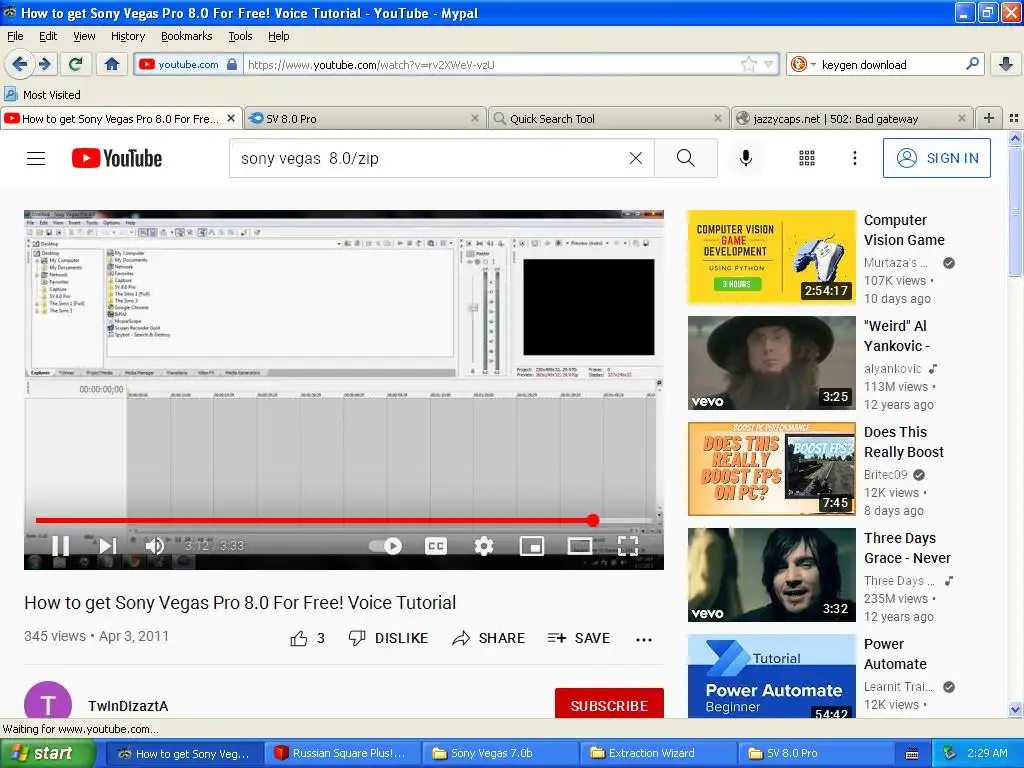Viewport: 1024px width, 768px height.
Task: Open the Power Automate video title
Action: [895, 654]
